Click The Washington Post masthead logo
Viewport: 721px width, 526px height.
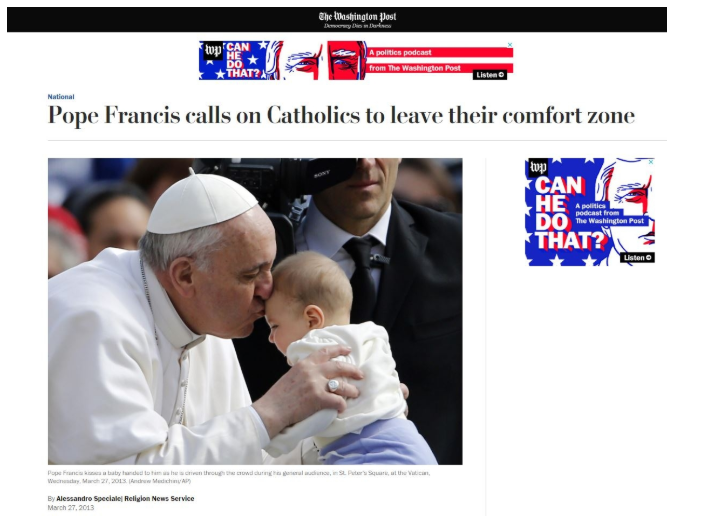tap(357, 17)
